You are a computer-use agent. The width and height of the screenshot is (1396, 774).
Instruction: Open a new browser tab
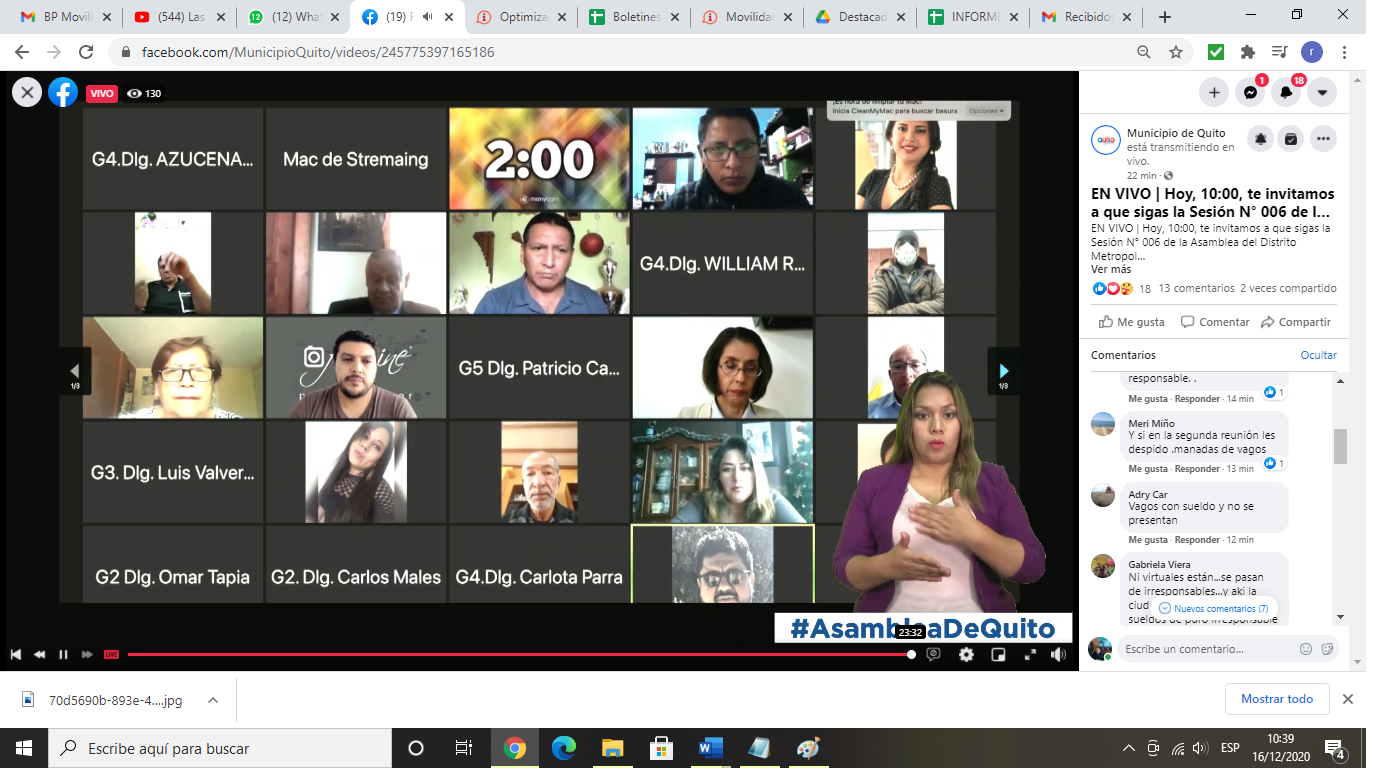tap(1165, 17)
